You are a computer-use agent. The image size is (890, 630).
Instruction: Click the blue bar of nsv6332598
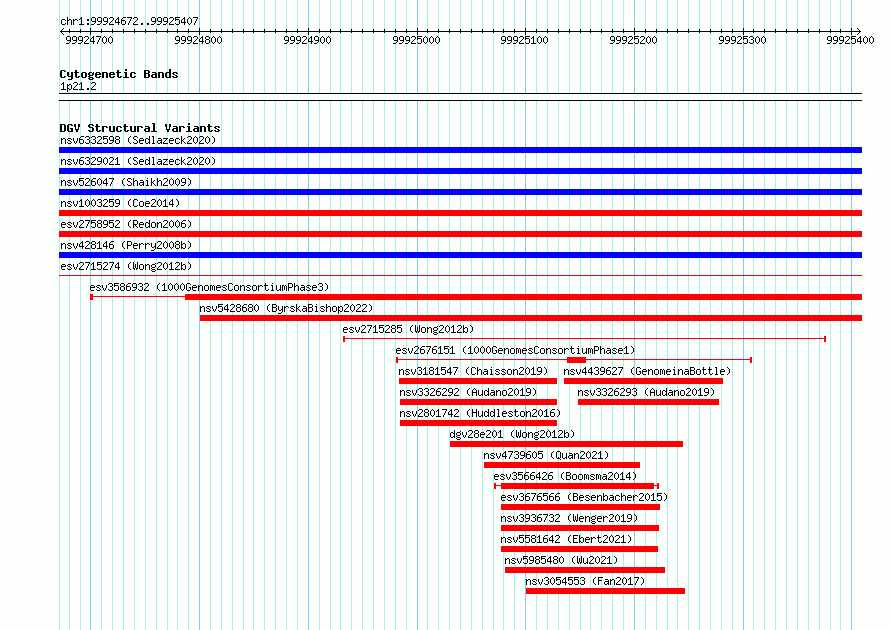[x=460, y=150]
